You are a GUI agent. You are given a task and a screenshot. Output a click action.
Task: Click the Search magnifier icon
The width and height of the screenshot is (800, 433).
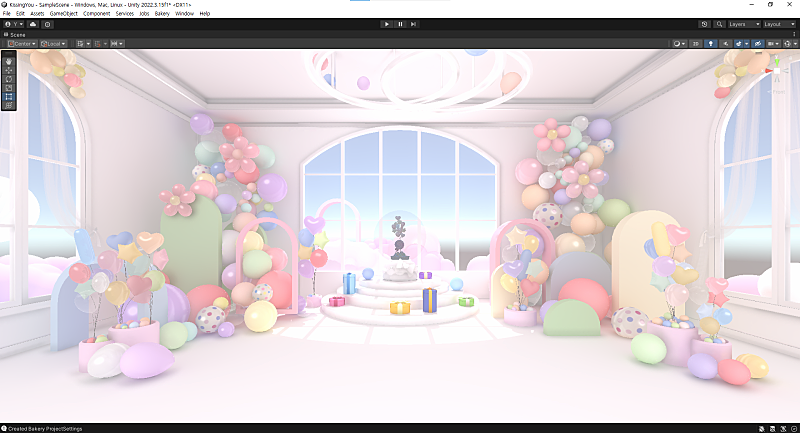pyautogui.click(x=717, y=24)
